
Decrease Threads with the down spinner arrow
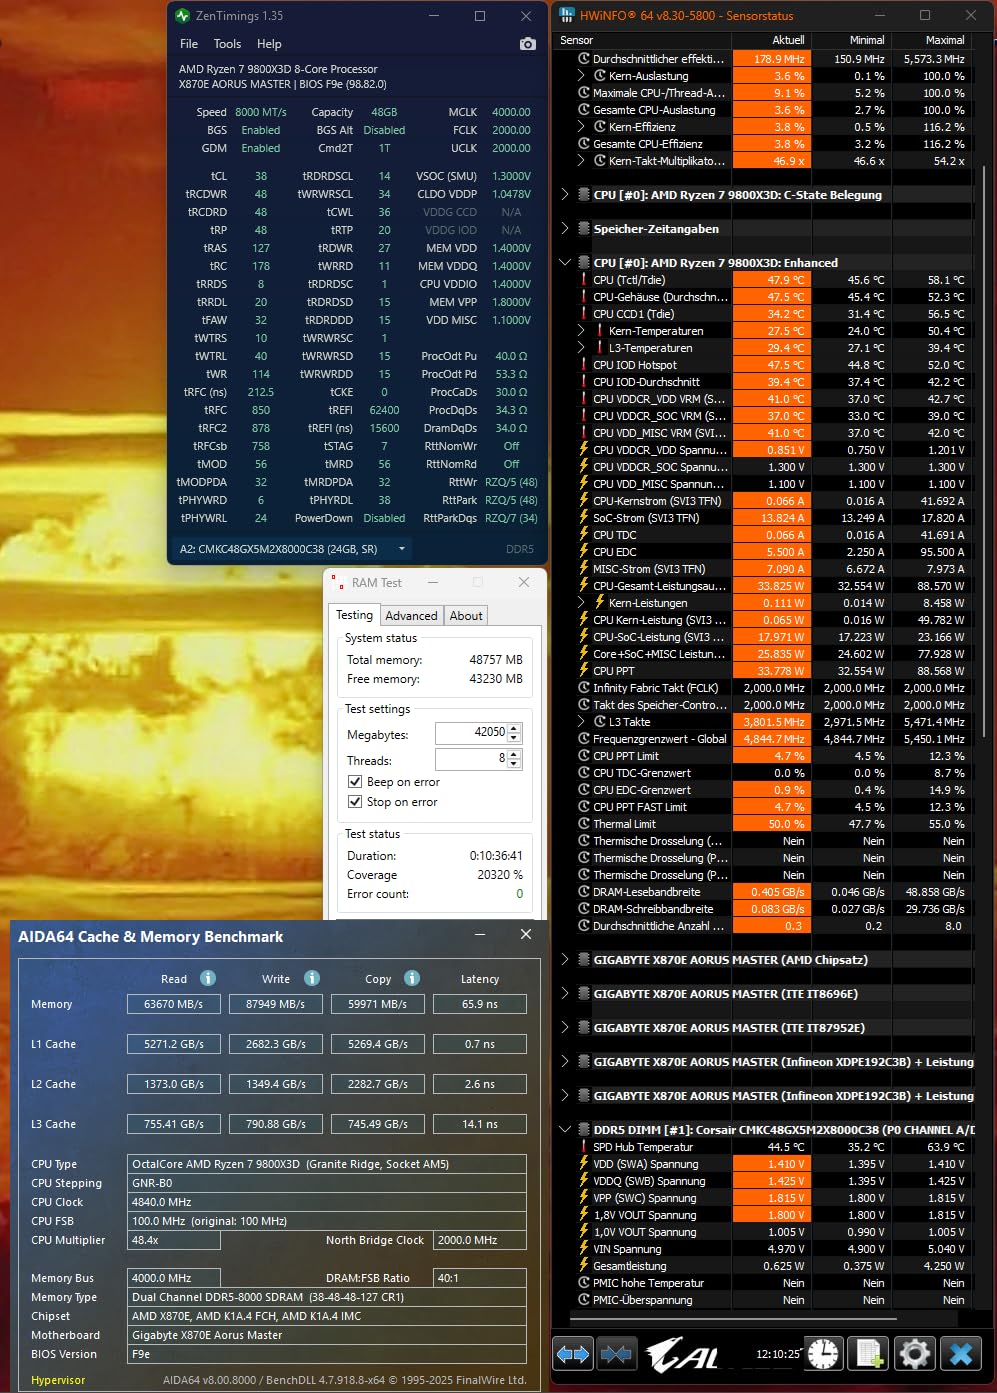pyautogui.click(x=515, y=765)
